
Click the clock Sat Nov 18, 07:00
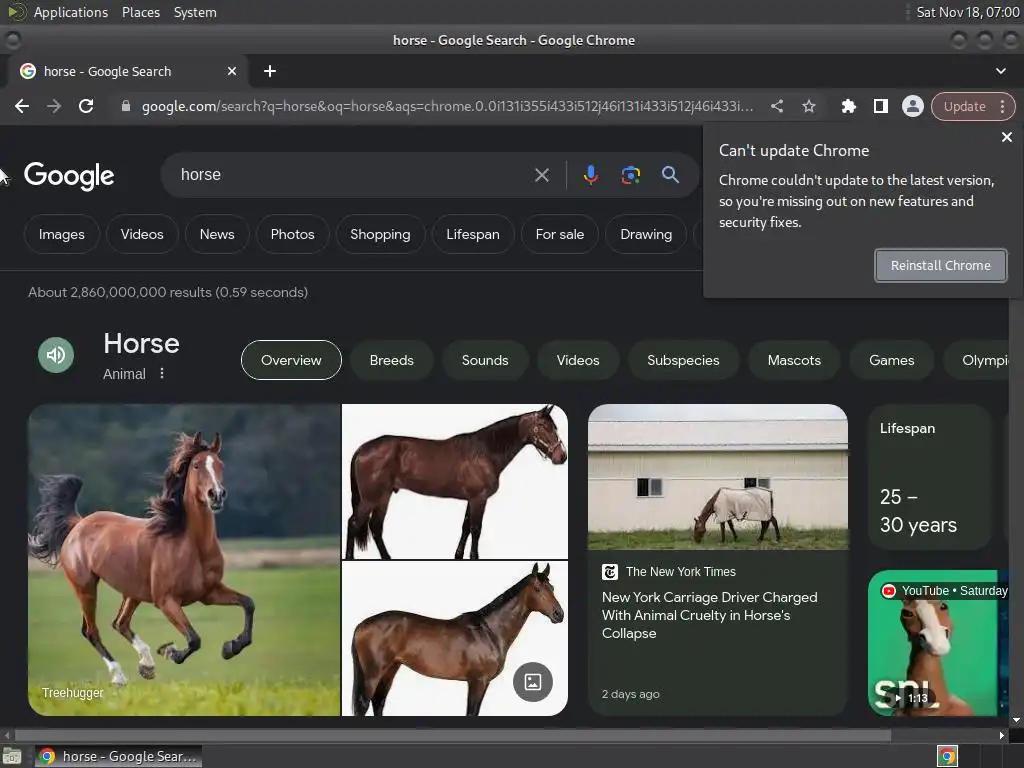(967, 12)
